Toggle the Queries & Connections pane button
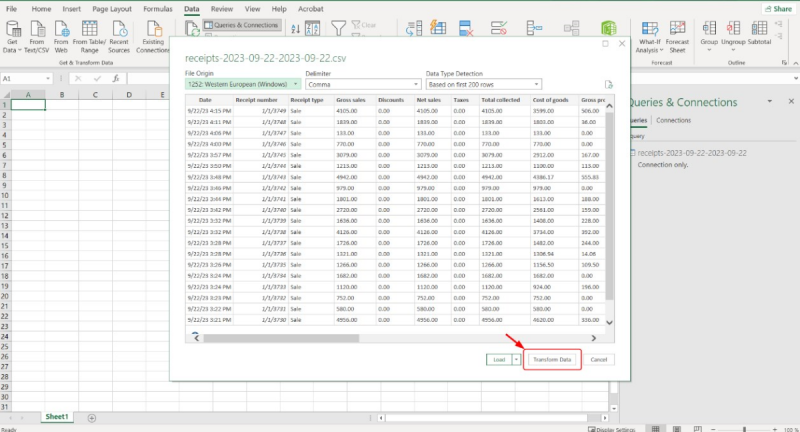 point(240,25)
